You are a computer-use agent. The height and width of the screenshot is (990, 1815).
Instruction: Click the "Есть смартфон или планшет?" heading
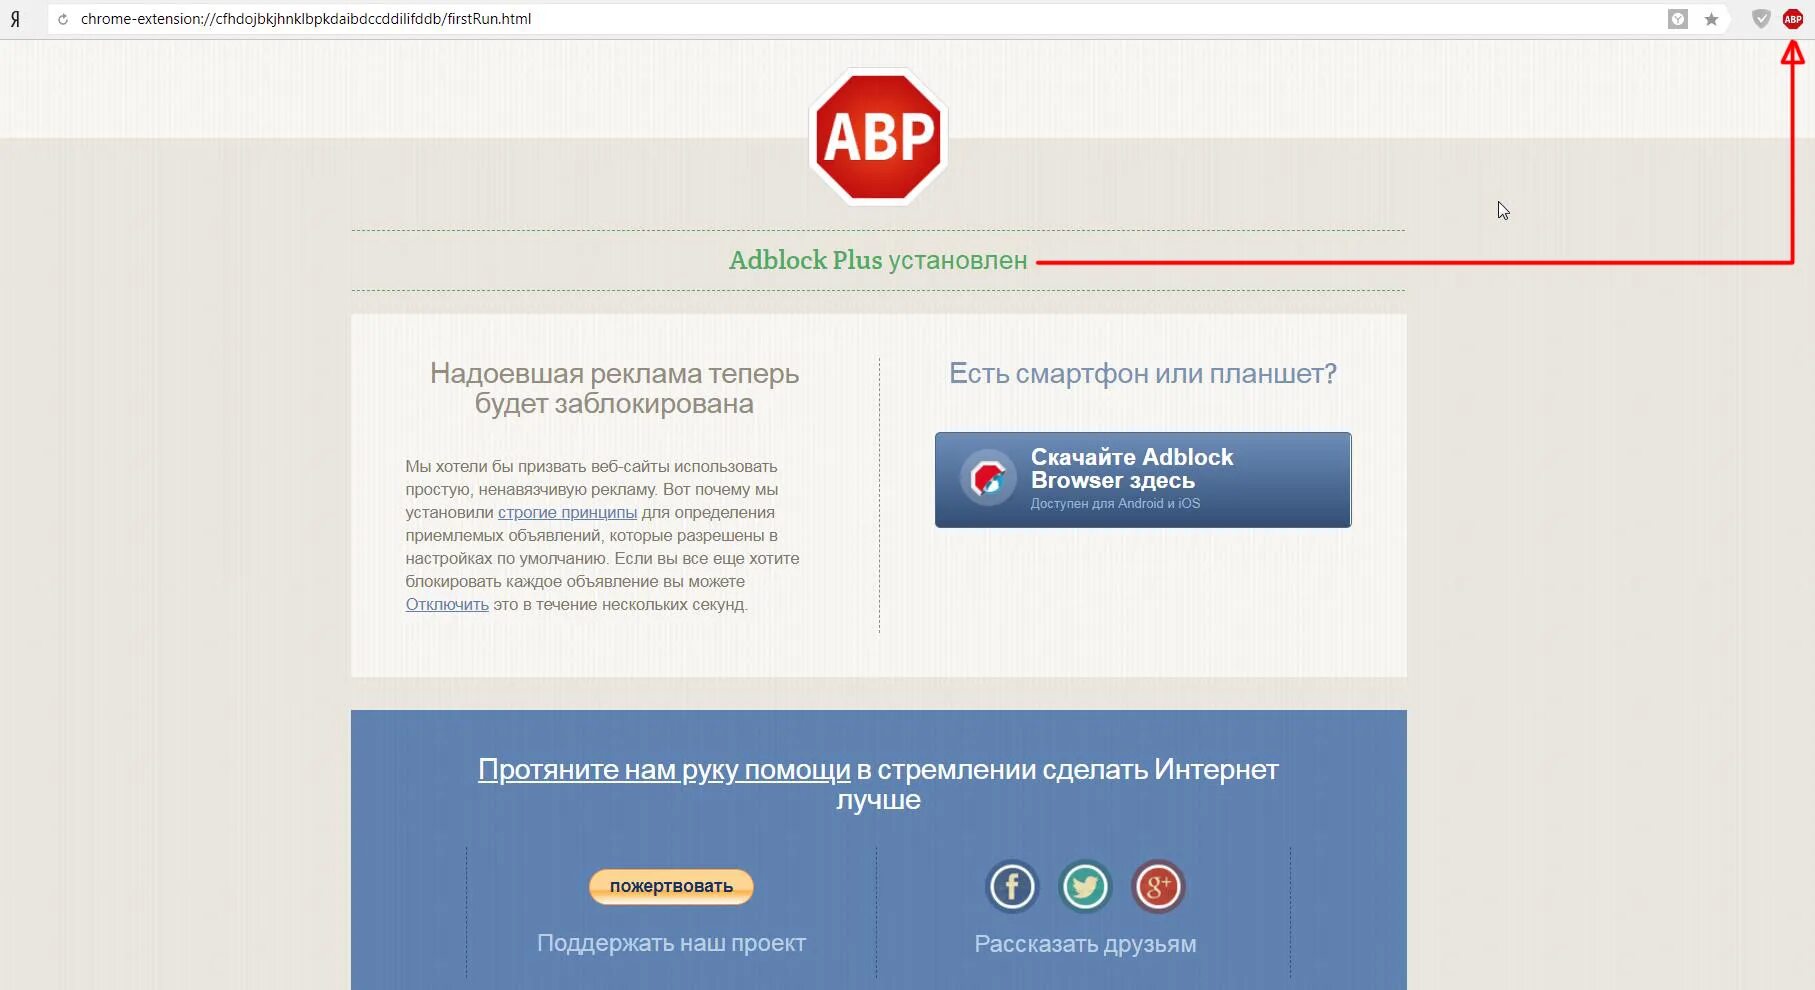tap(1143, 373)
